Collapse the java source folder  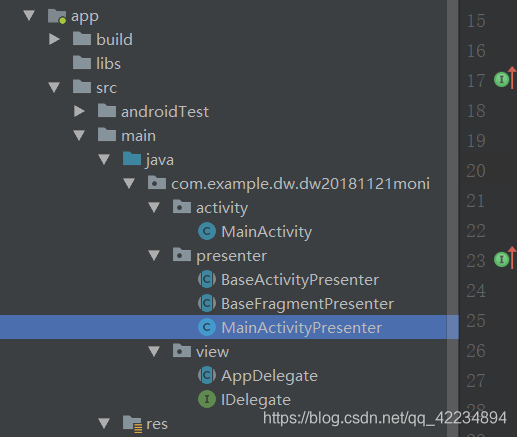coord(104,160)
